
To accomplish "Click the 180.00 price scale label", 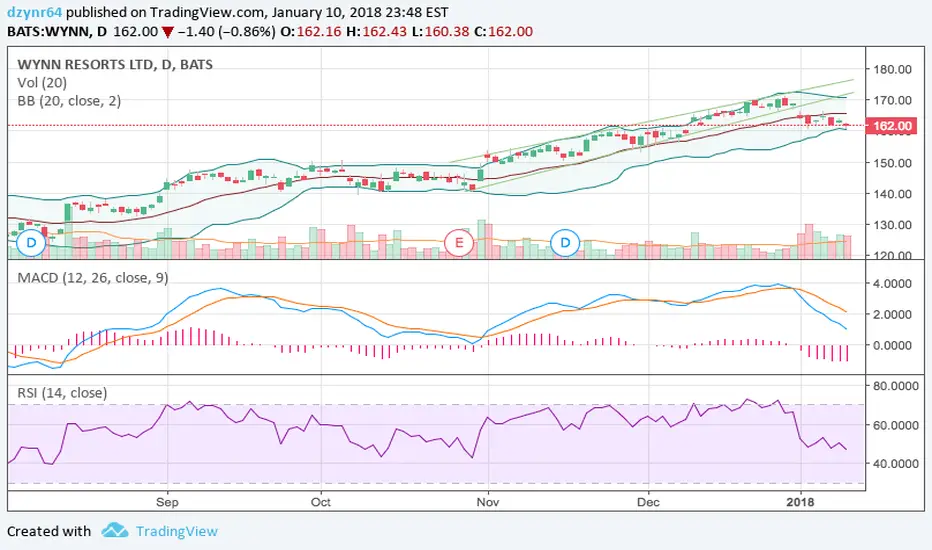I will pyautogui.click(x=893, y=69).
